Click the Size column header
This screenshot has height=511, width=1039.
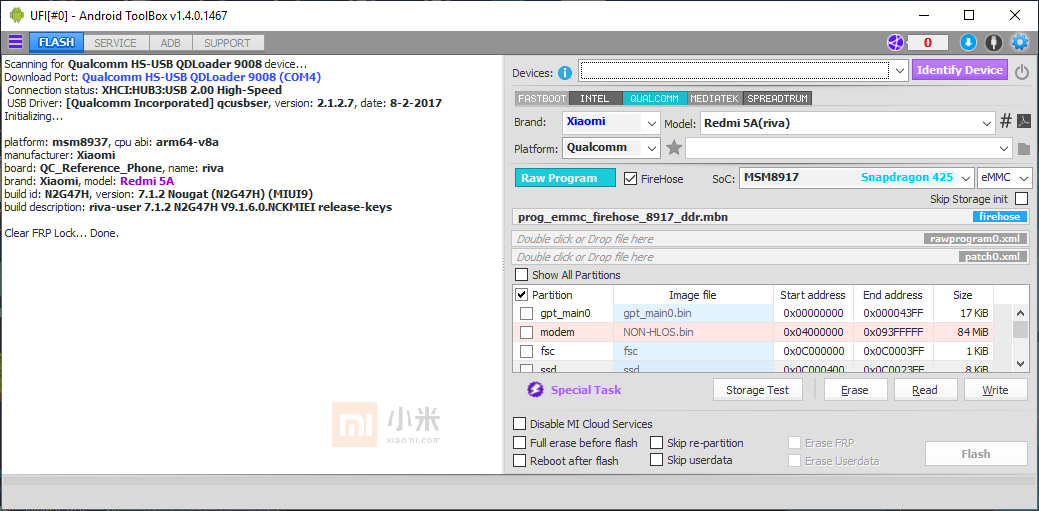coord(963,295)
